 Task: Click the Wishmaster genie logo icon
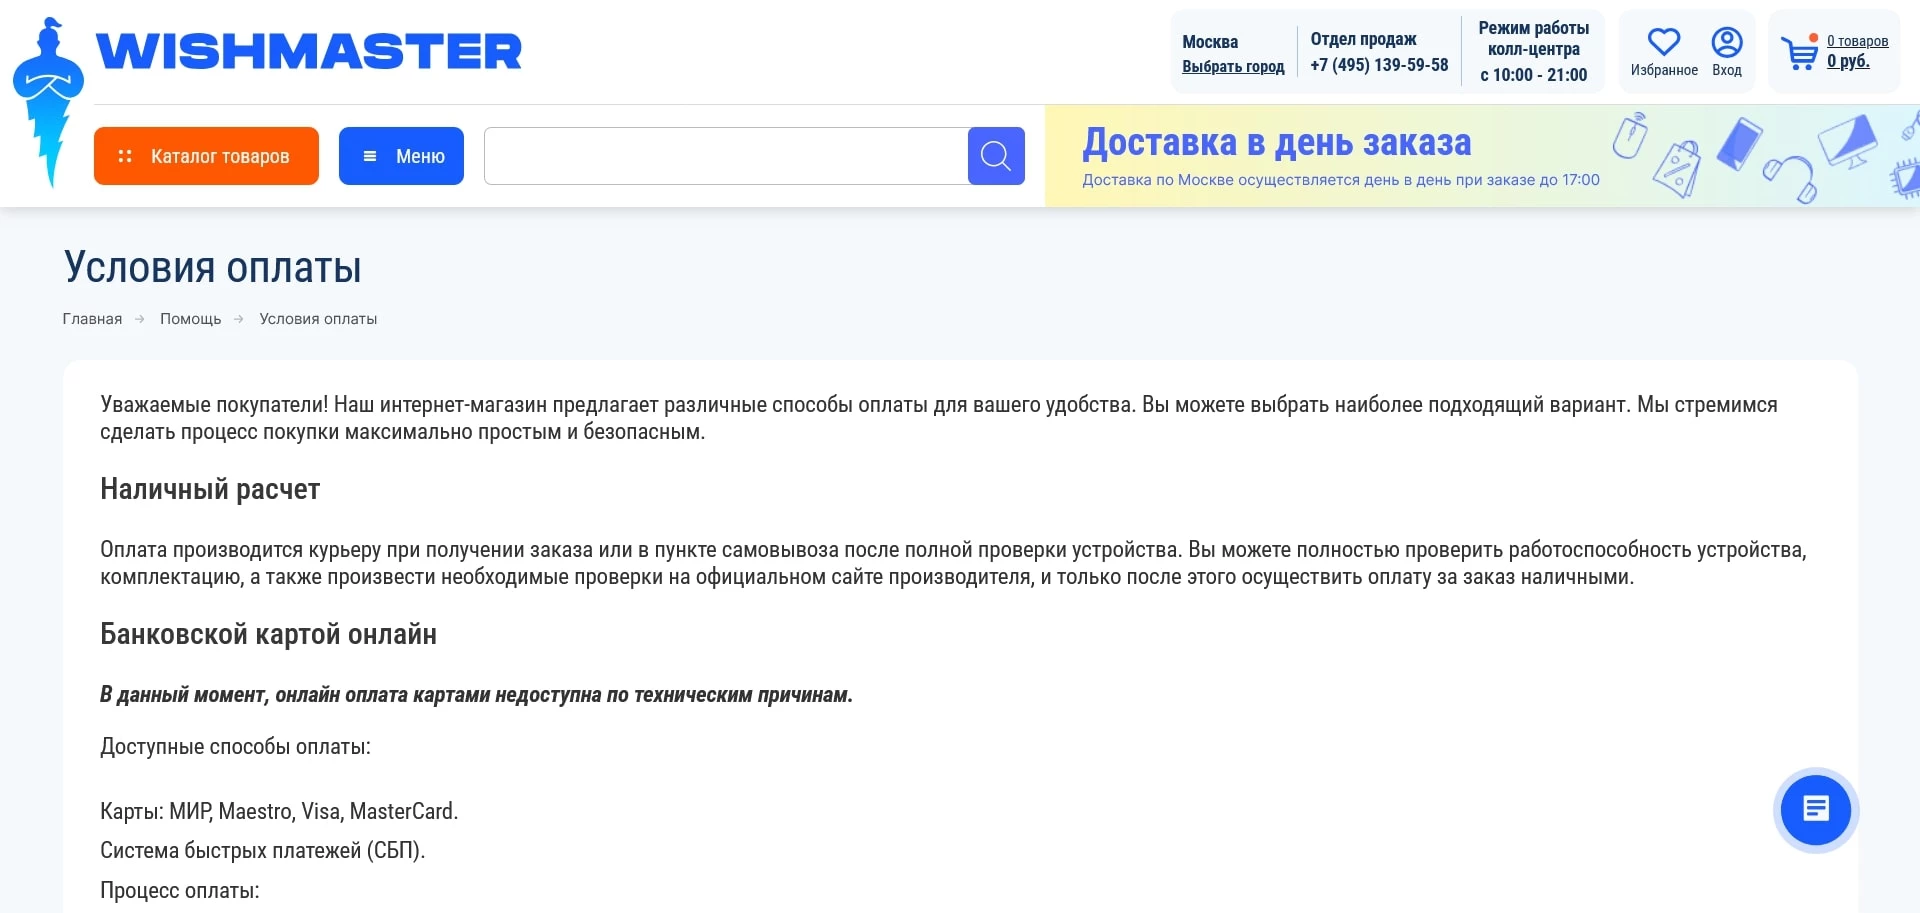47,101
